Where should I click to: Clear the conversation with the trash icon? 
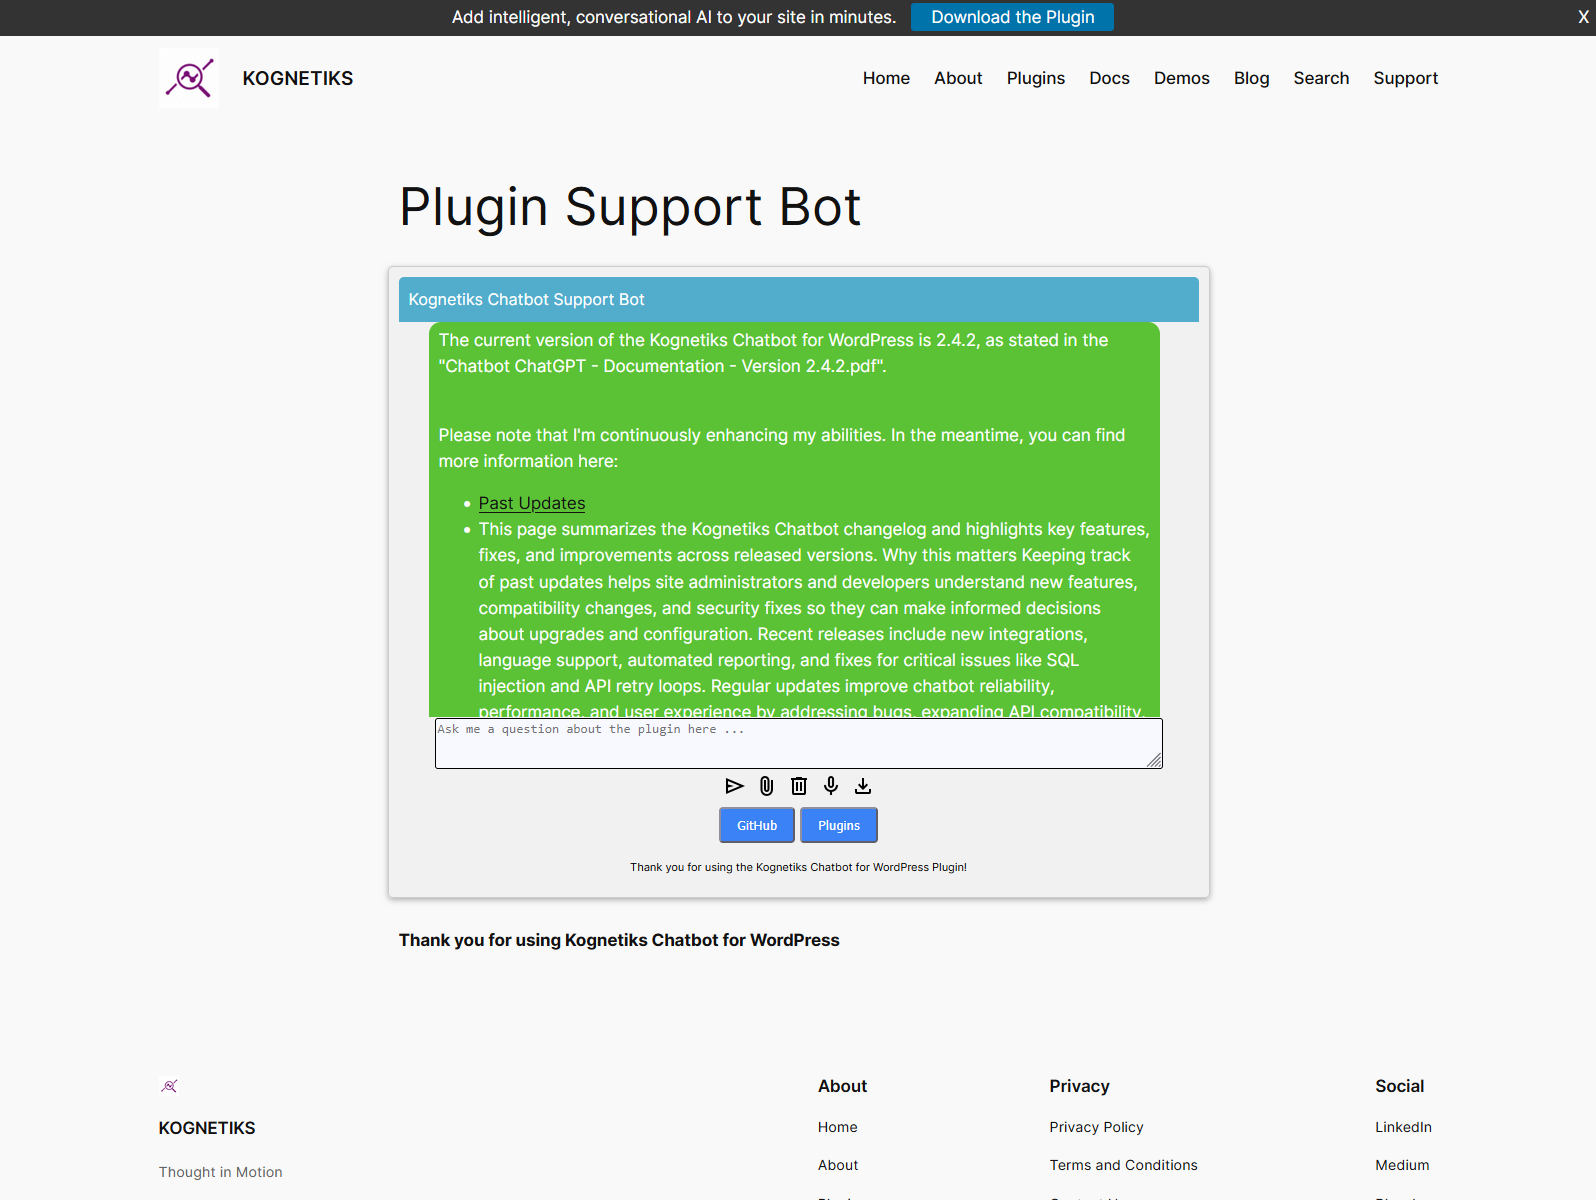798,786
